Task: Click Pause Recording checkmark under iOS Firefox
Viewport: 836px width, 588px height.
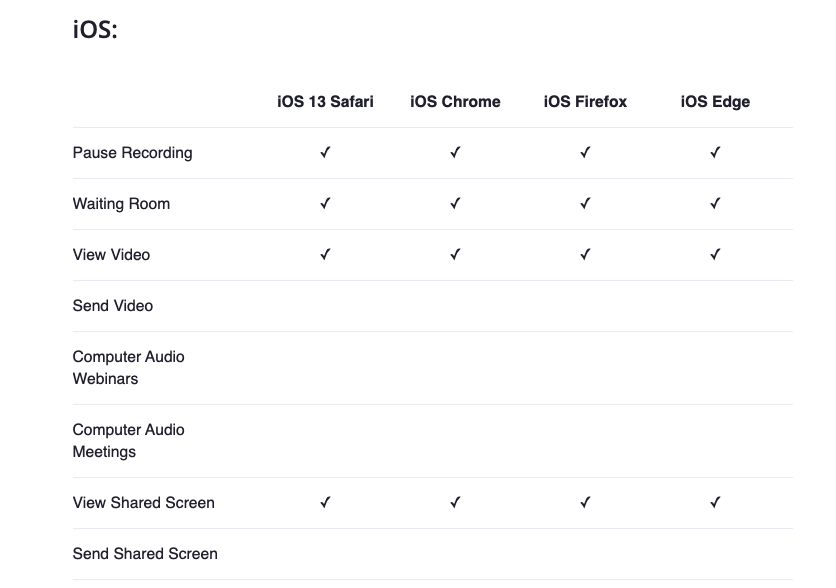Action: (x=585, y=153)
